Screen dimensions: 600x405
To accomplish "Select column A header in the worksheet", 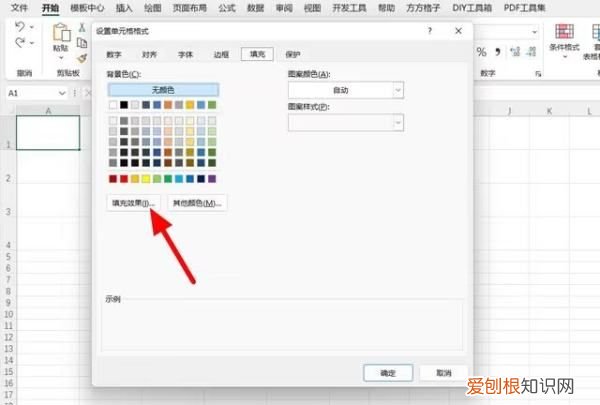I will pos(48,111).
